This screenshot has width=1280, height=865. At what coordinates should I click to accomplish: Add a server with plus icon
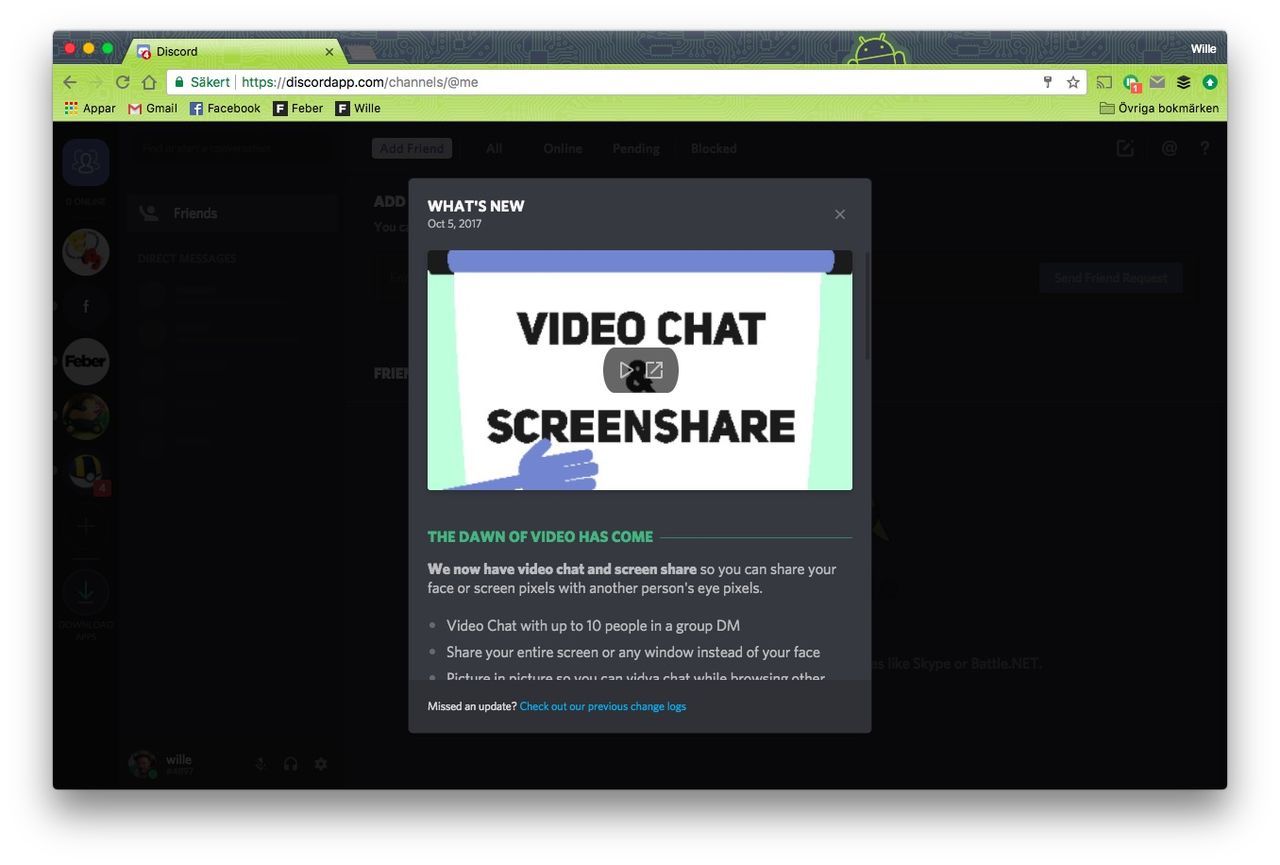tap(86, 526)
